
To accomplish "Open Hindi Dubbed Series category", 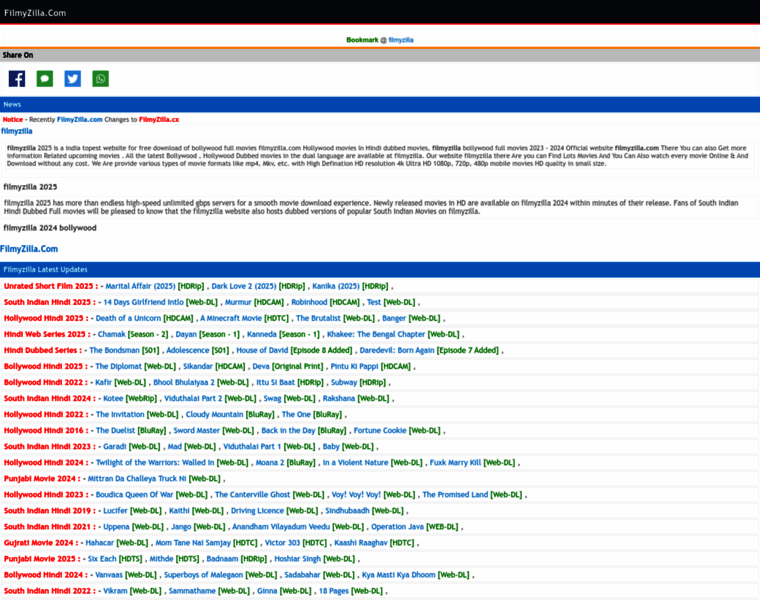I will (43, 350).
